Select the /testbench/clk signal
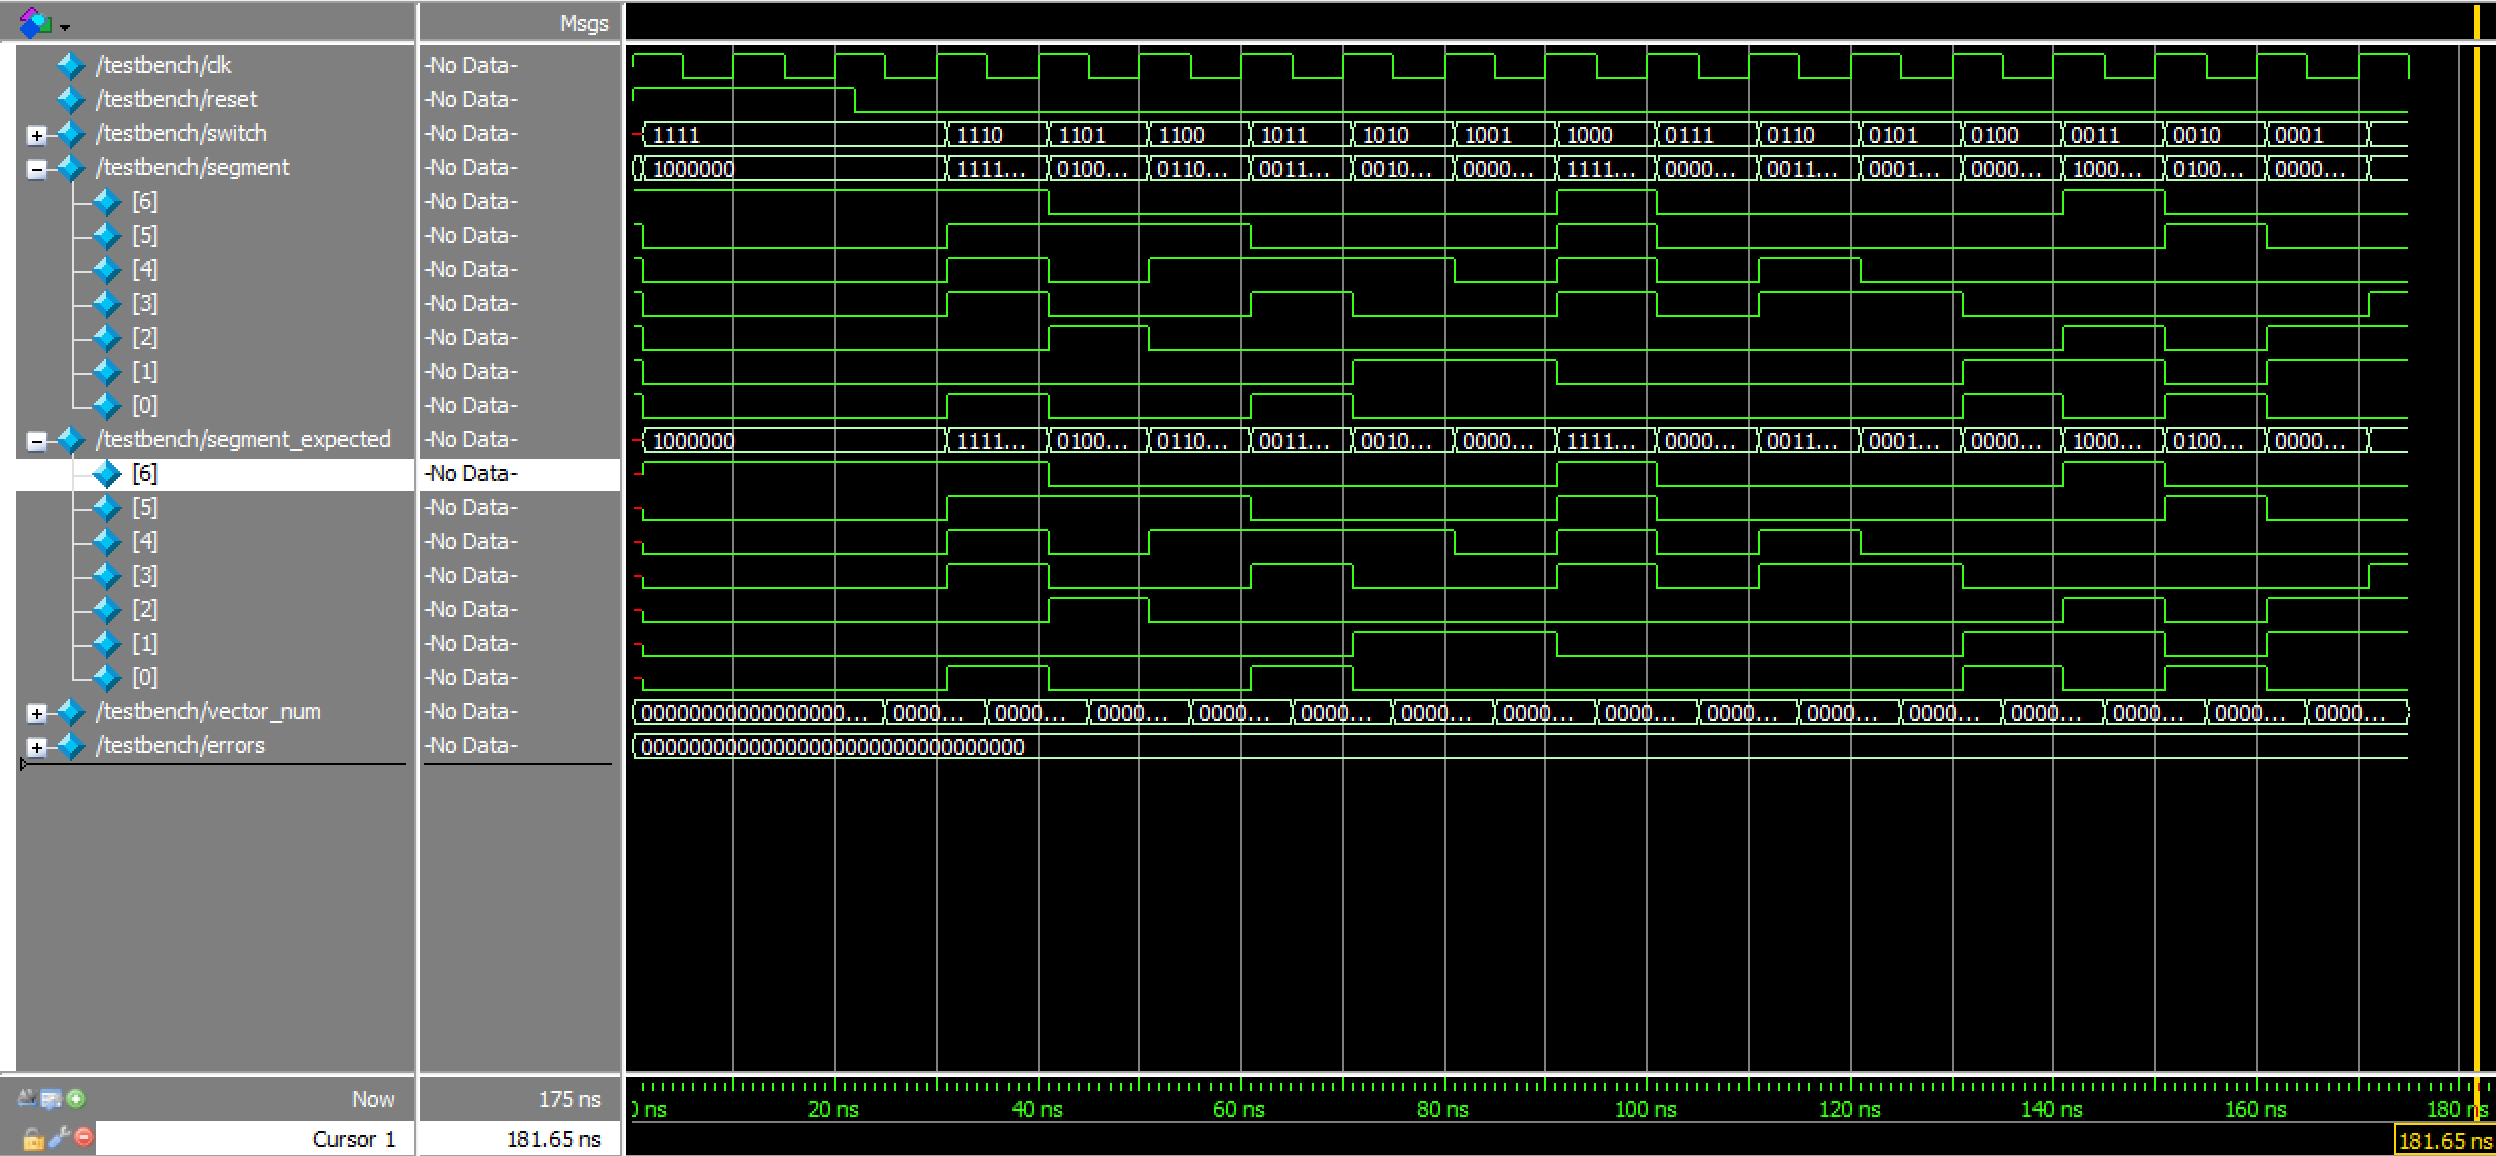Screen dimensions: 2496x1156 [164, 66]
